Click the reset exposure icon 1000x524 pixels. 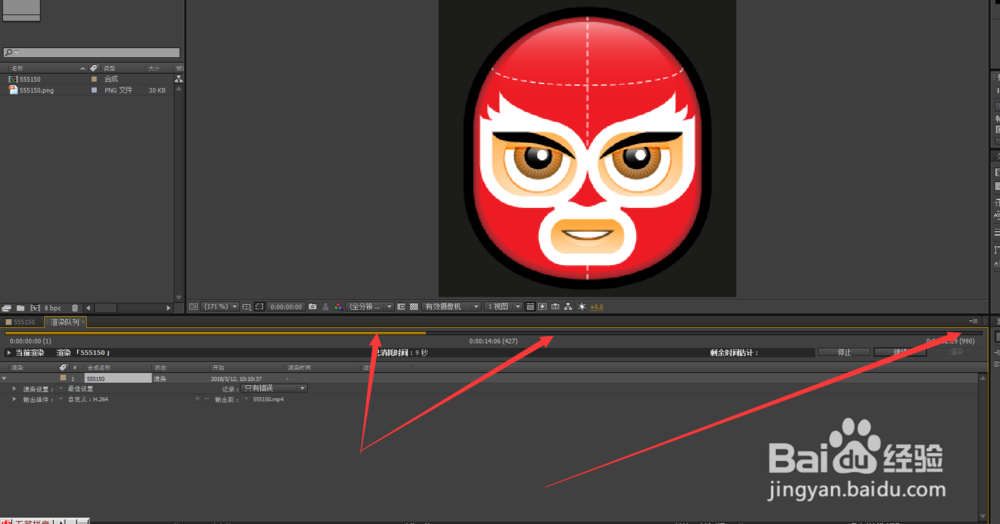582,307
